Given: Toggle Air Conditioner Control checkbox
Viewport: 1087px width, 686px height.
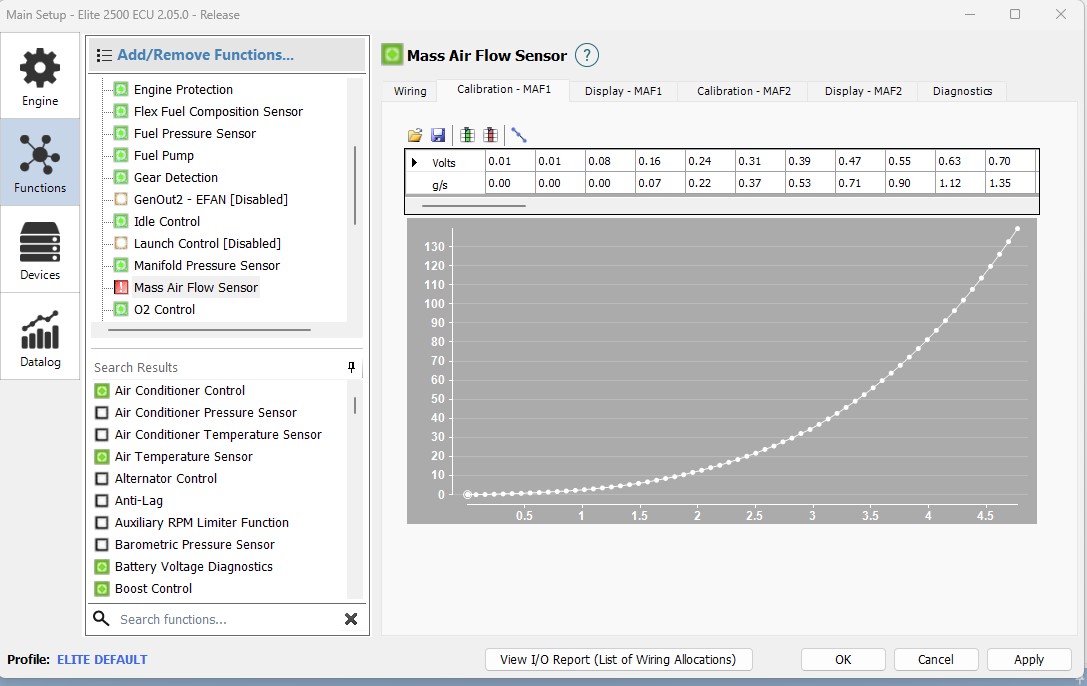Looking at the screenshot, I should click(102, 391).
